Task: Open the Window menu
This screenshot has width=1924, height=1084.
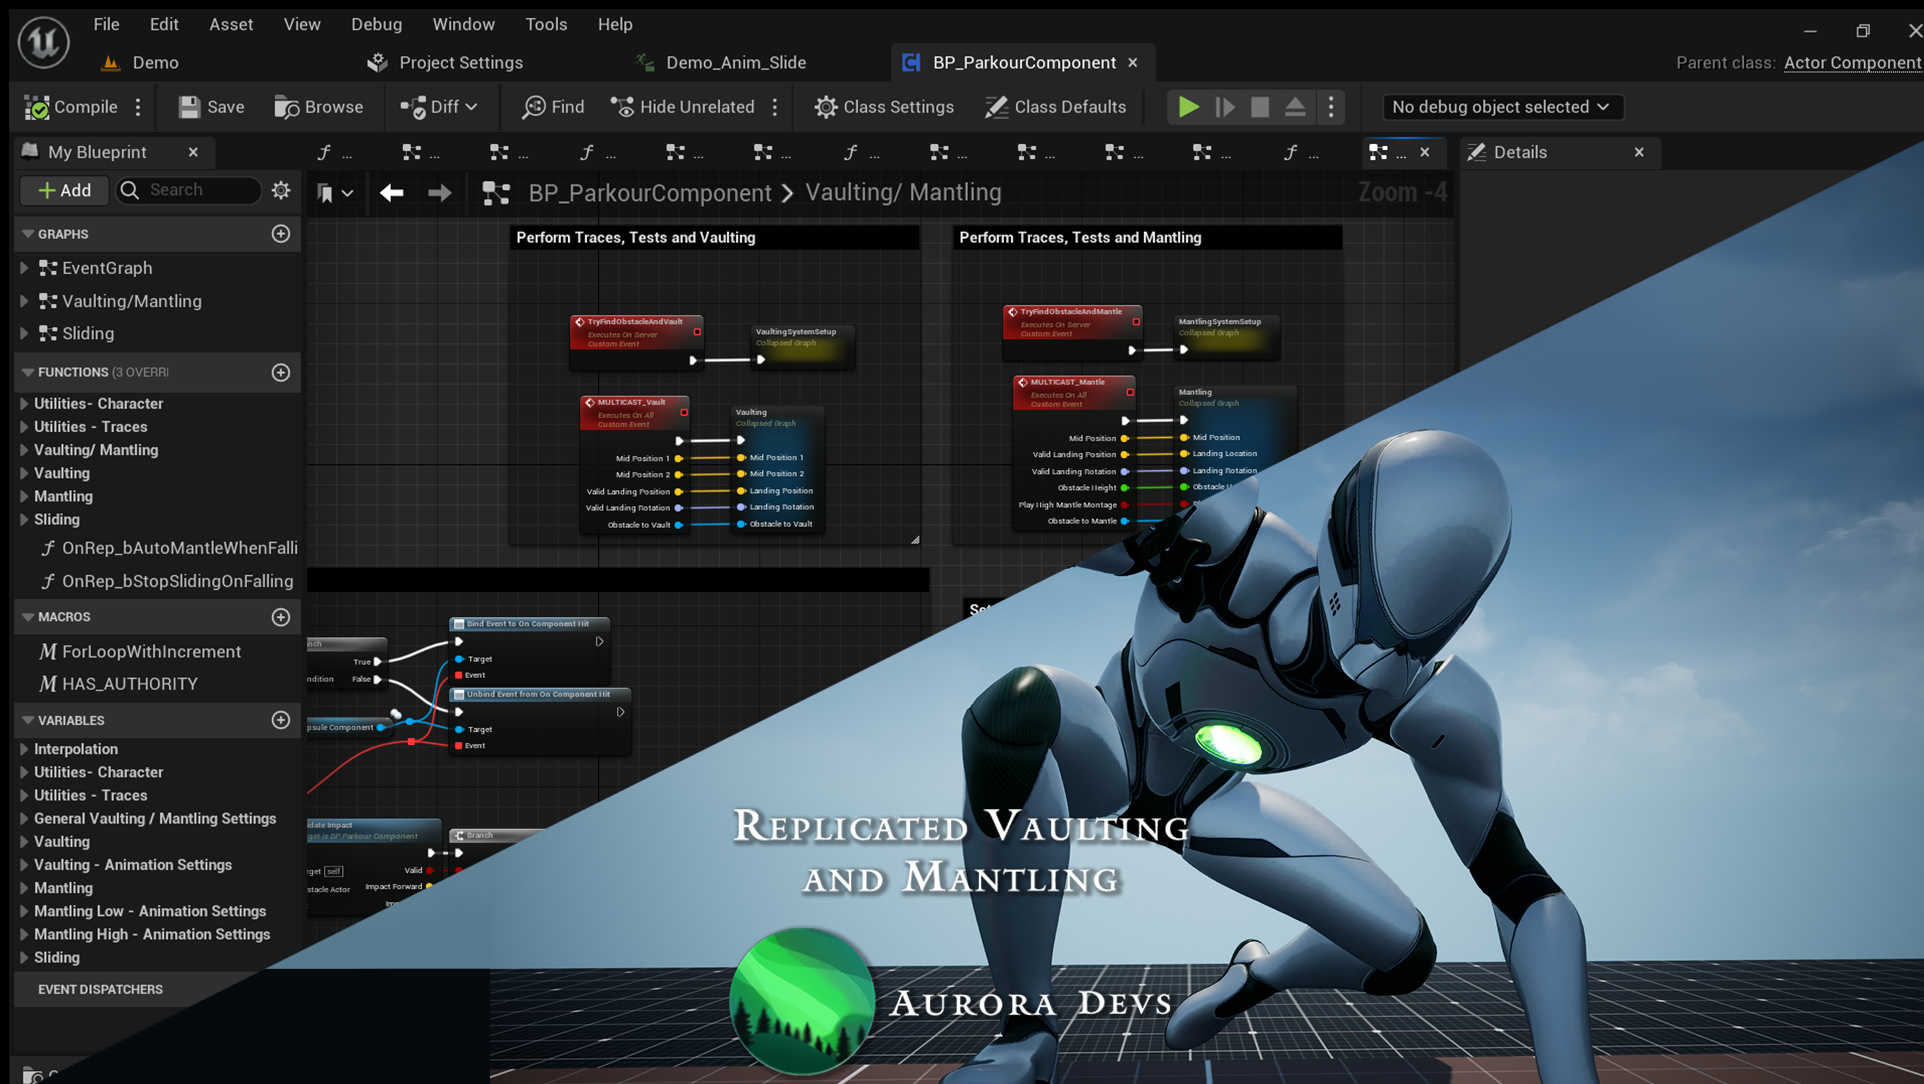Action: [463, 24]
